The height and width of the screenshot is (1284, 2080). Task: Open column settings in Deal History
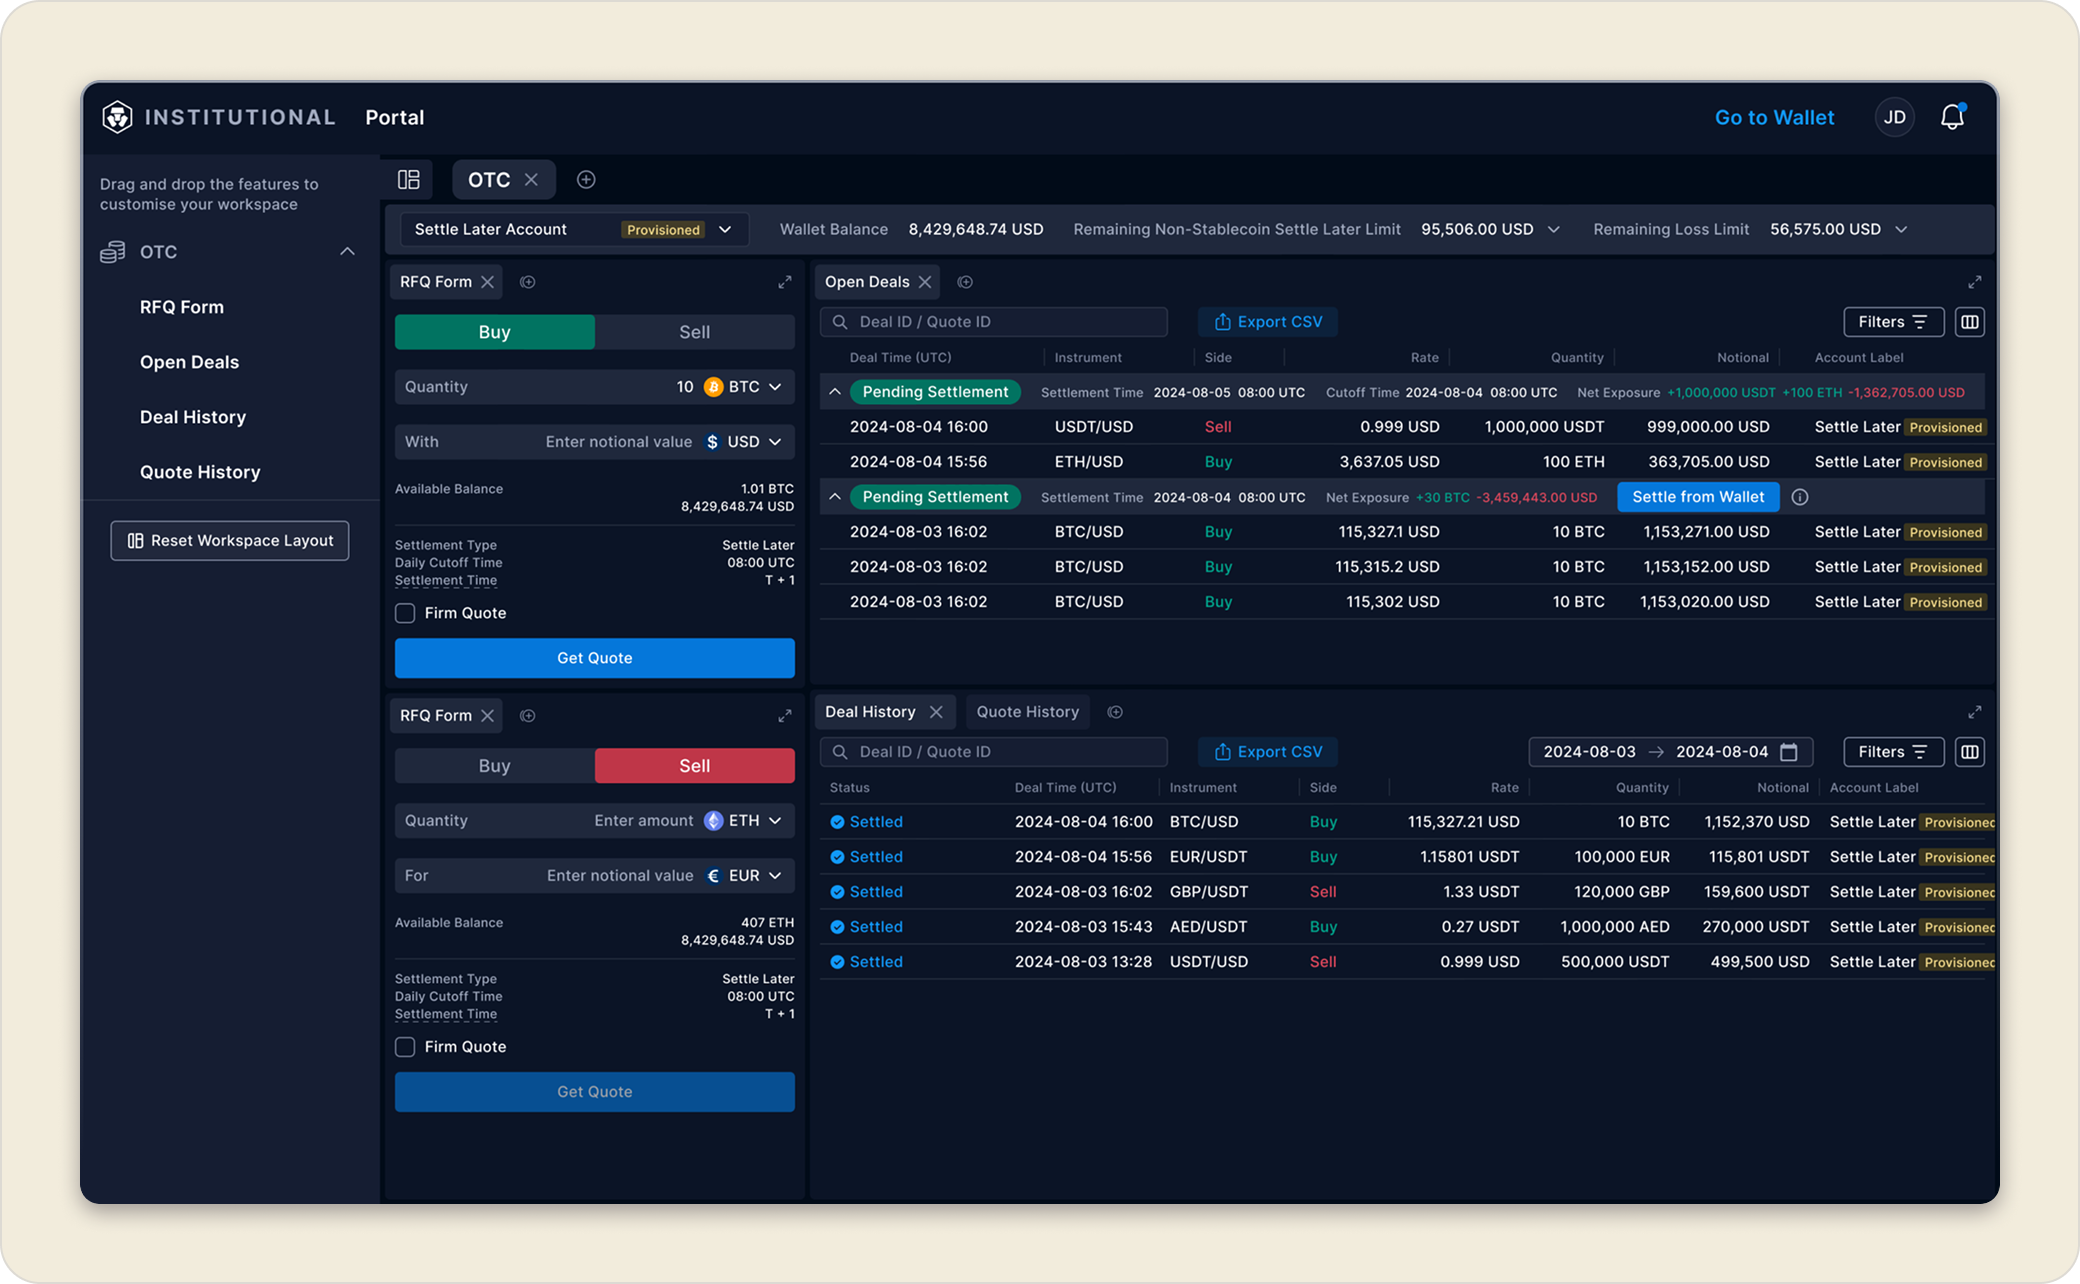pyautogui.click(x=1970, y=752)
